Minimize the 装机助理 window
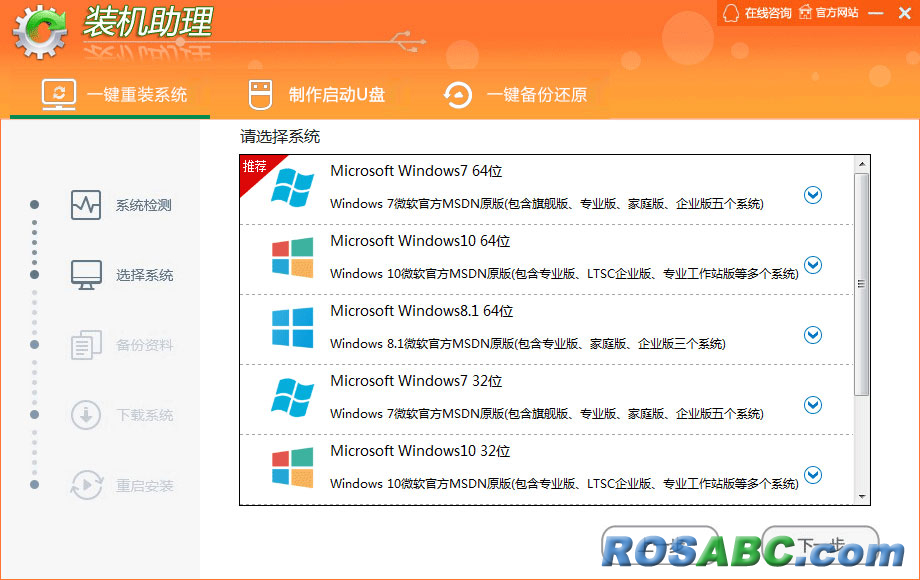This screenshot has width=920, height=580. (x=876, y=13)
